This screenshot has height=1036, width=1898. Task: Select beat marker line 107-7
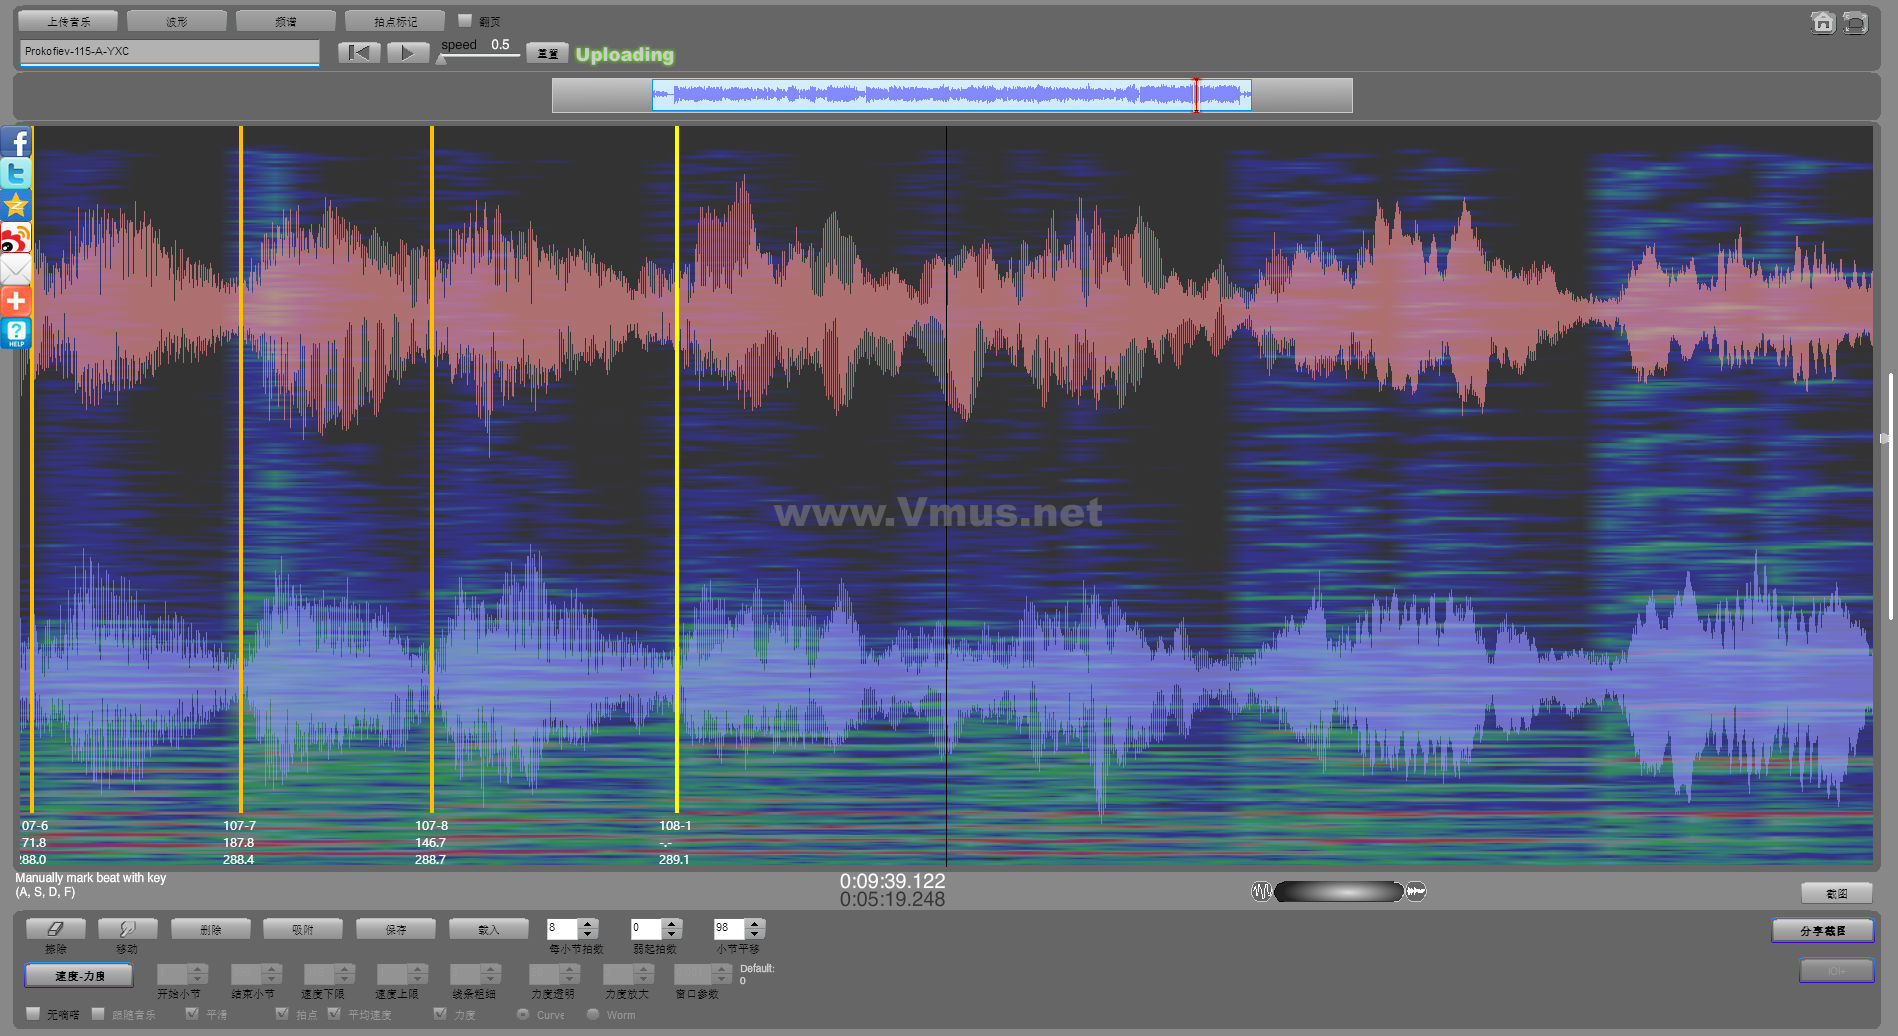(241, 469)
